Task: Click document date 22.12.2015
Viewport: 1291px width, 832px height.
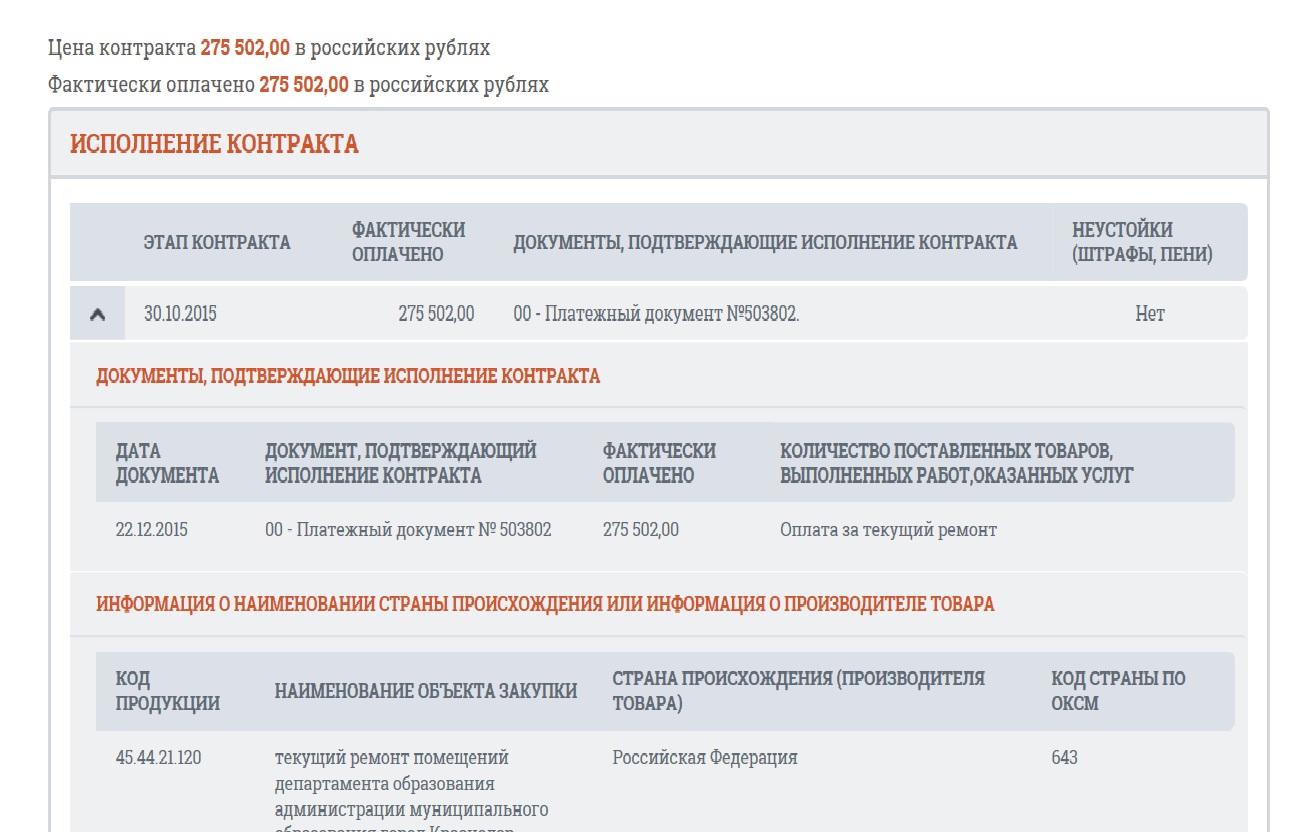Action: 151,530
